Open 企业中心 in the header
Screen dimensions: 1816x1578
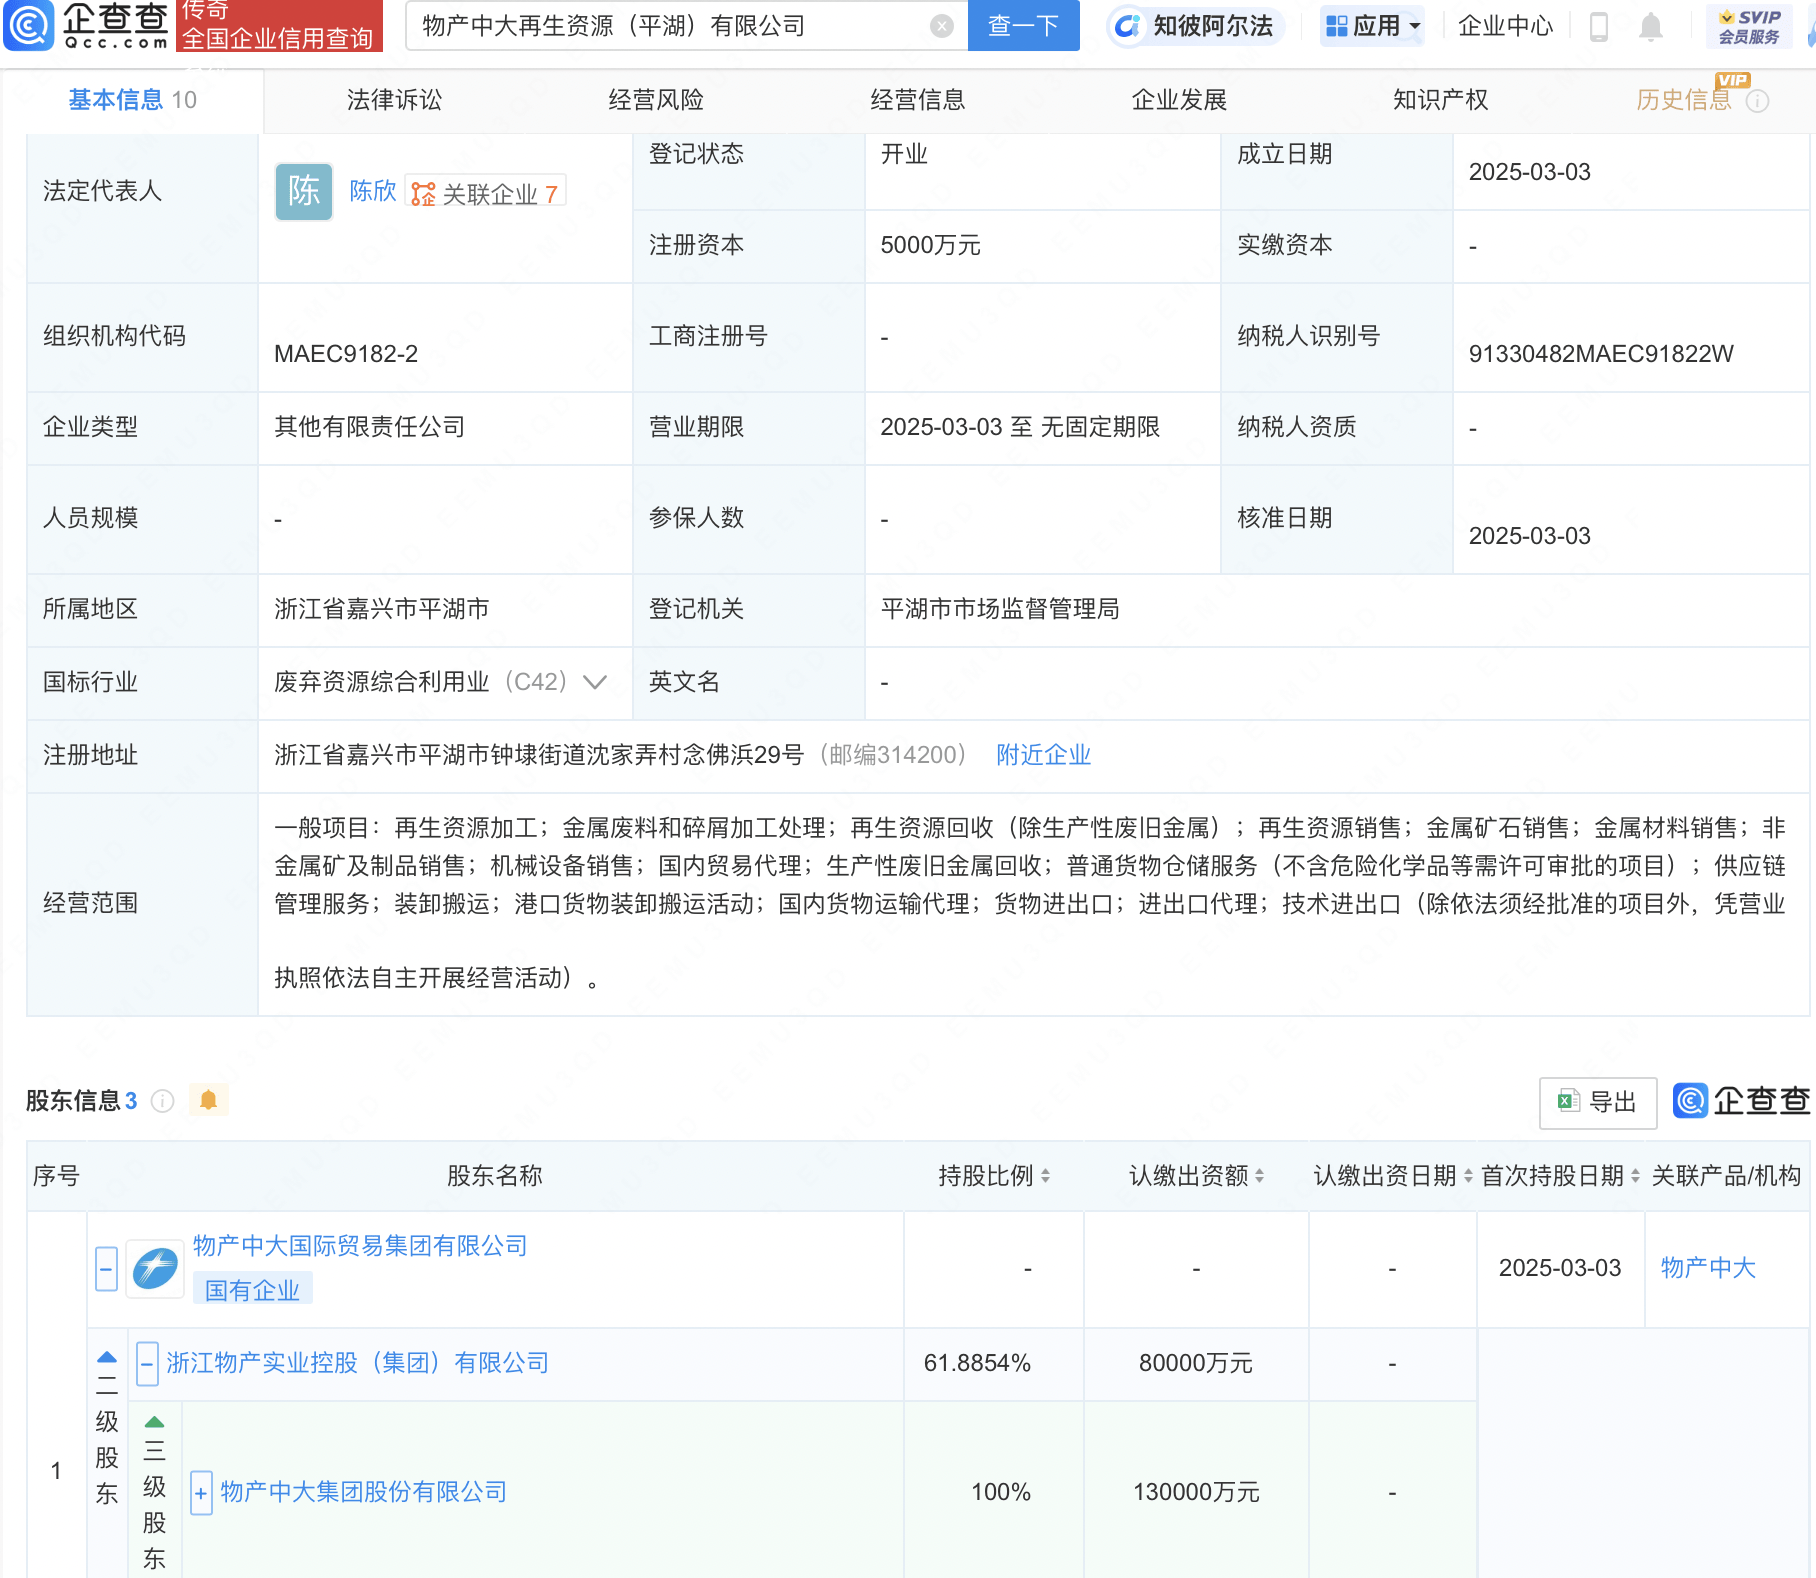(1506, 26)
